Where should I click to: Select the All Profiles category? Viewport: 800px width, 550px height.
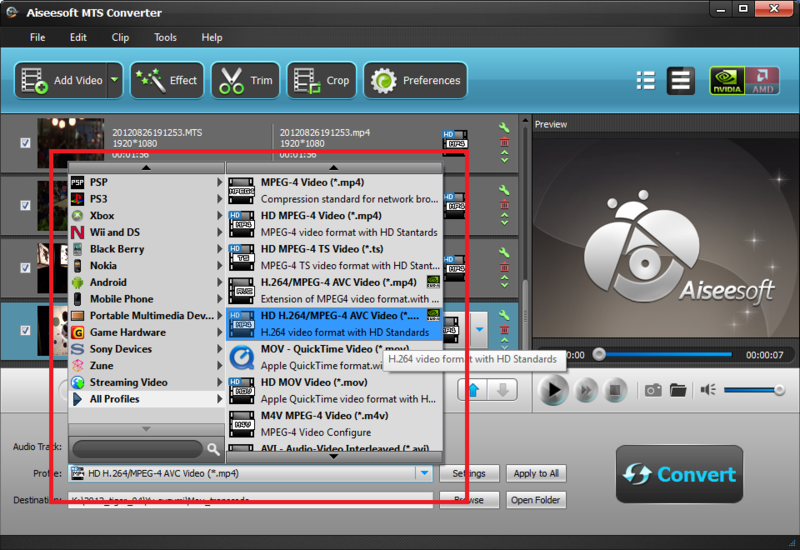click(x=147, y=399)
